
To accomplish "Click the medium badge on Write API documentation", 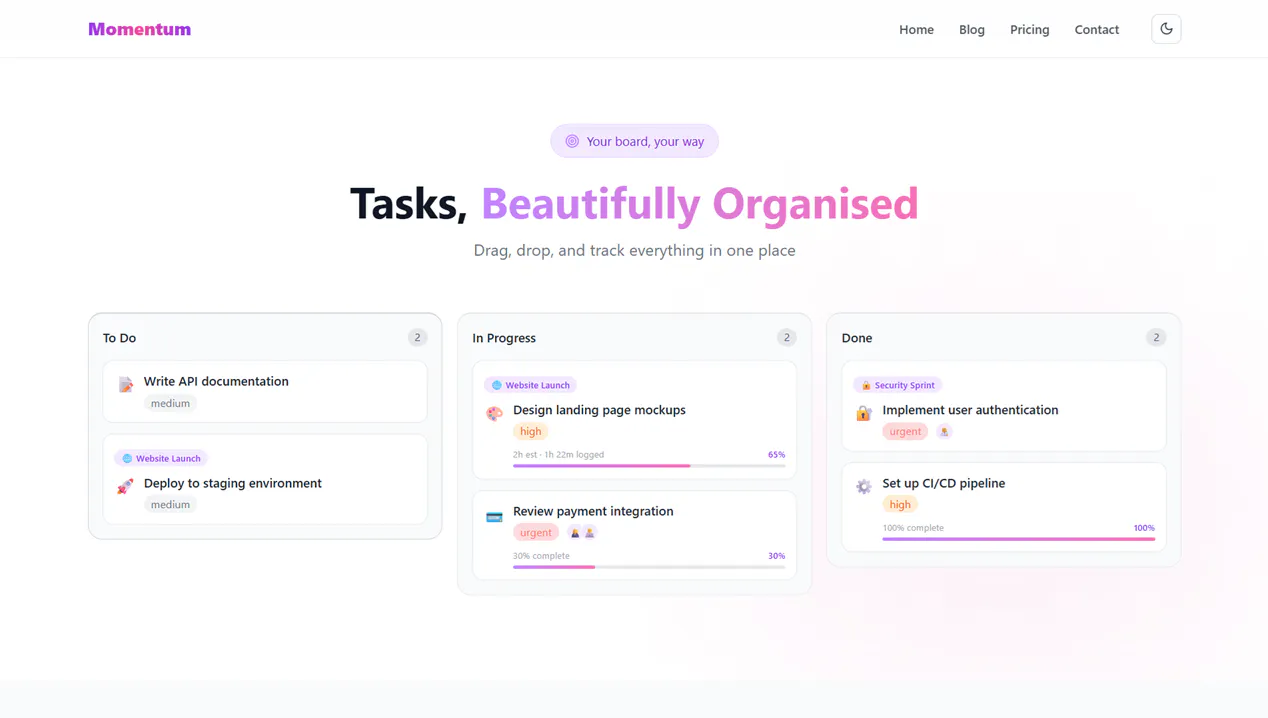I will (x=170, y=403).
